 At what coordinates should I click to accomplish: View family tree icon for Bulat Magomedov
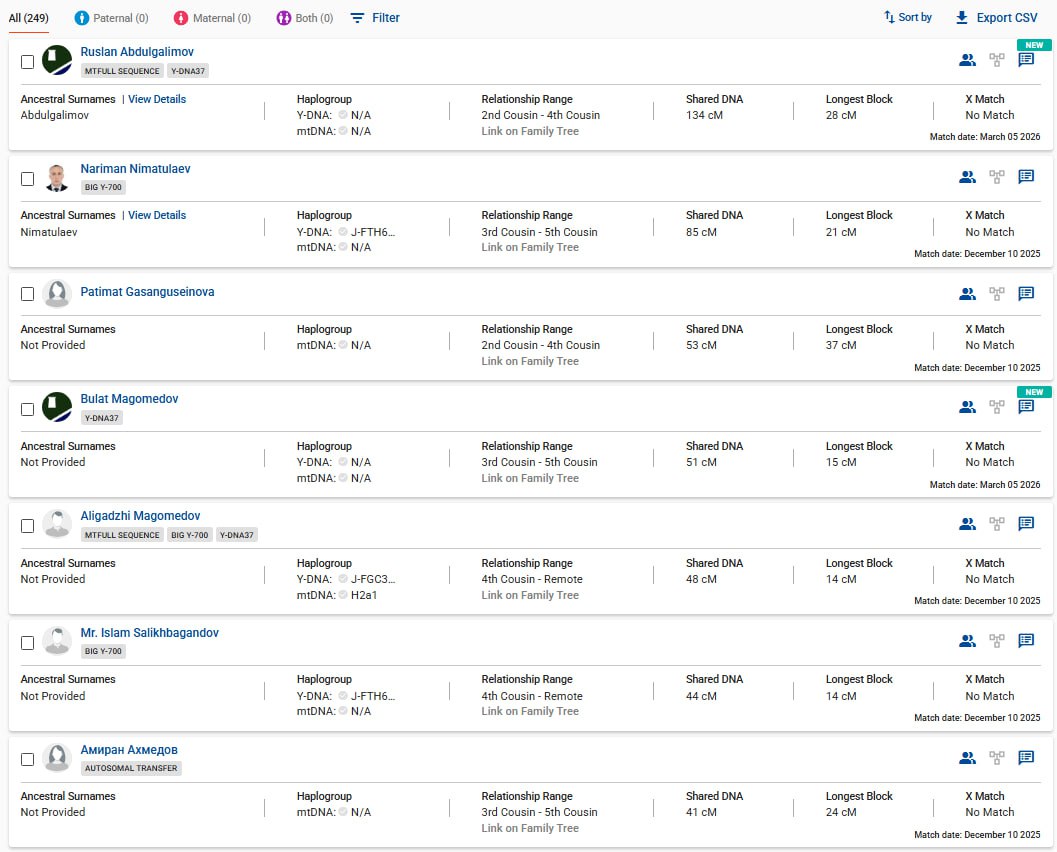click(996, 407)
